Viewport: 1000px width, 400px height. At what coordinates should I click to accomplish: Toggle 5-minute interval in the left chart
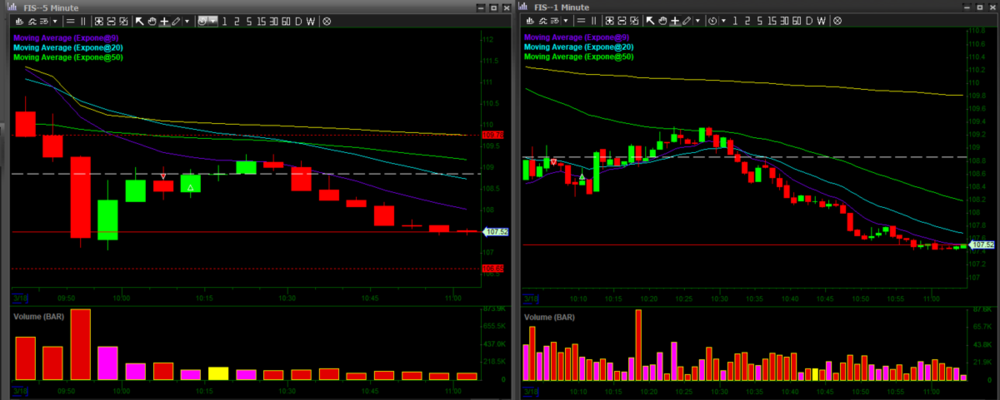[247, 21]
